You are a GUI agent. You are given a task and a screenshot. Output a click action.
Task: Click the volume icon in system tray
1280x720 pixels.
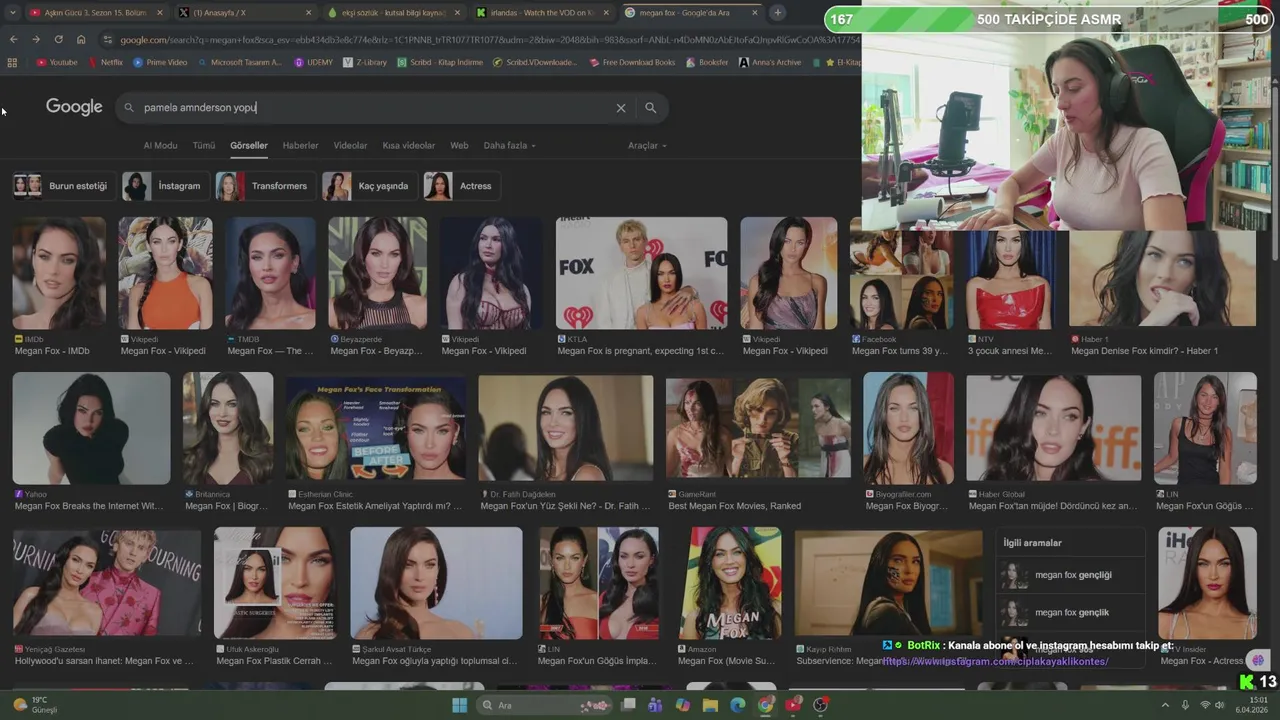coord(1221,705)
